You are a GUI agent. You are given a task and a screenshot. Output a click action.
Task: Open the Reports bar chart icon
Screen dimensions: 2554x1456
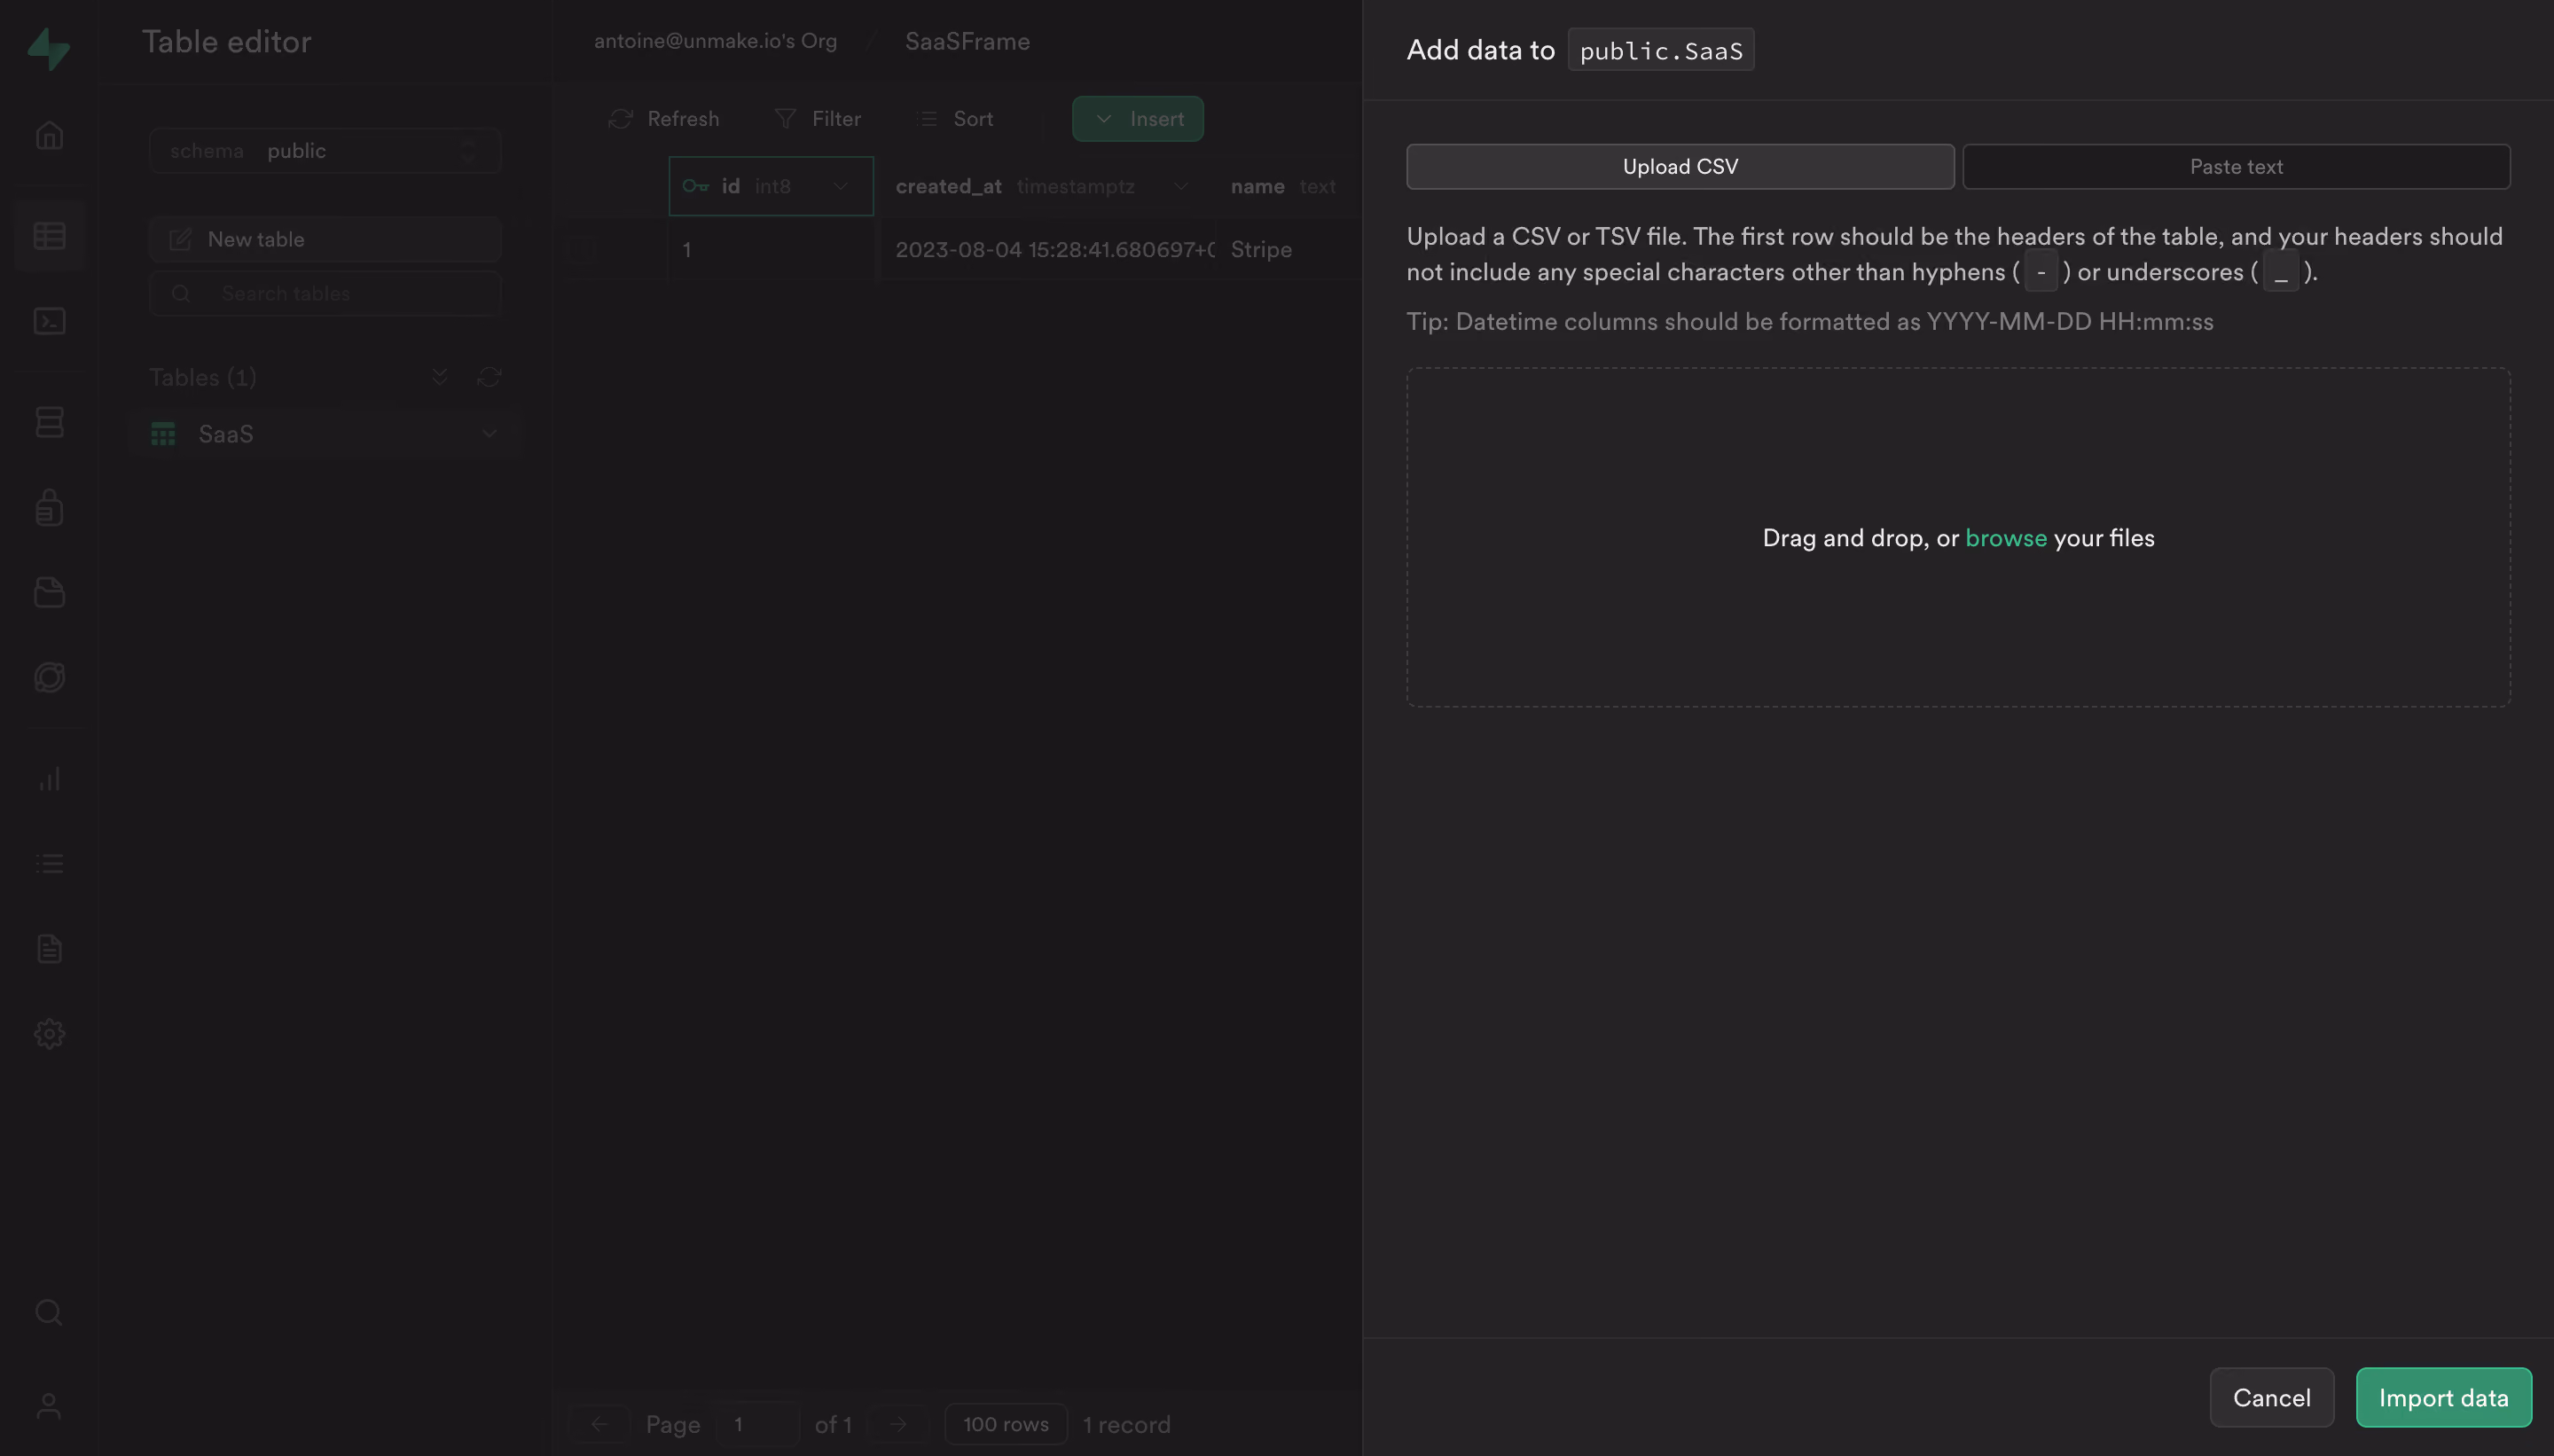tap(49, 779)
